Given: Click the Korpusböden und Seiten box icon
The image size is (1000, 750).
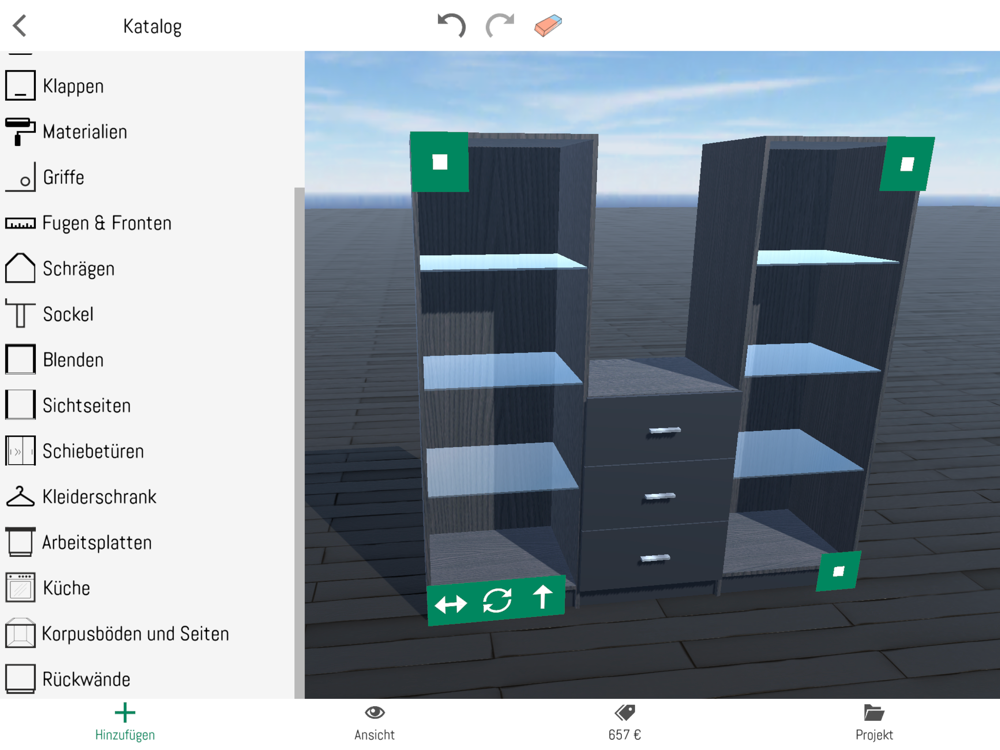Looking at the screenshot, I should (20, 633).
